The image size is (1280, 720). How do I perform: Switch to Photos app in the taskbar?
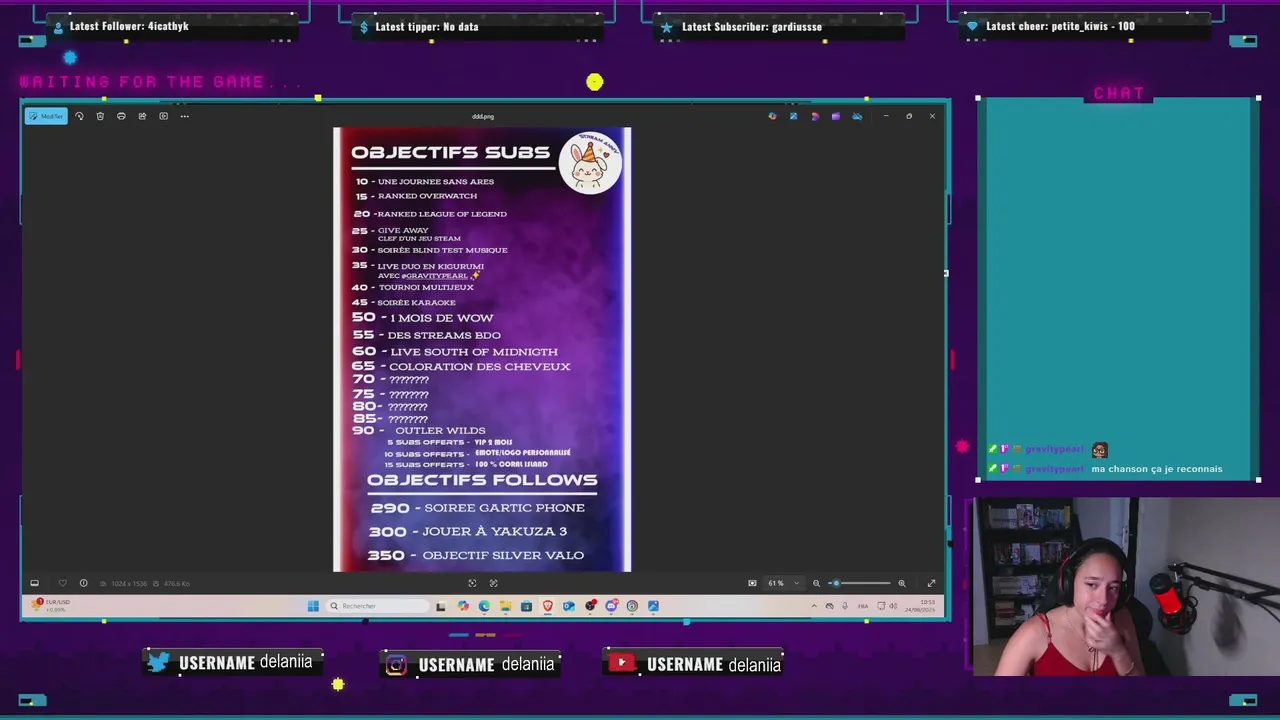pos(653,605)
